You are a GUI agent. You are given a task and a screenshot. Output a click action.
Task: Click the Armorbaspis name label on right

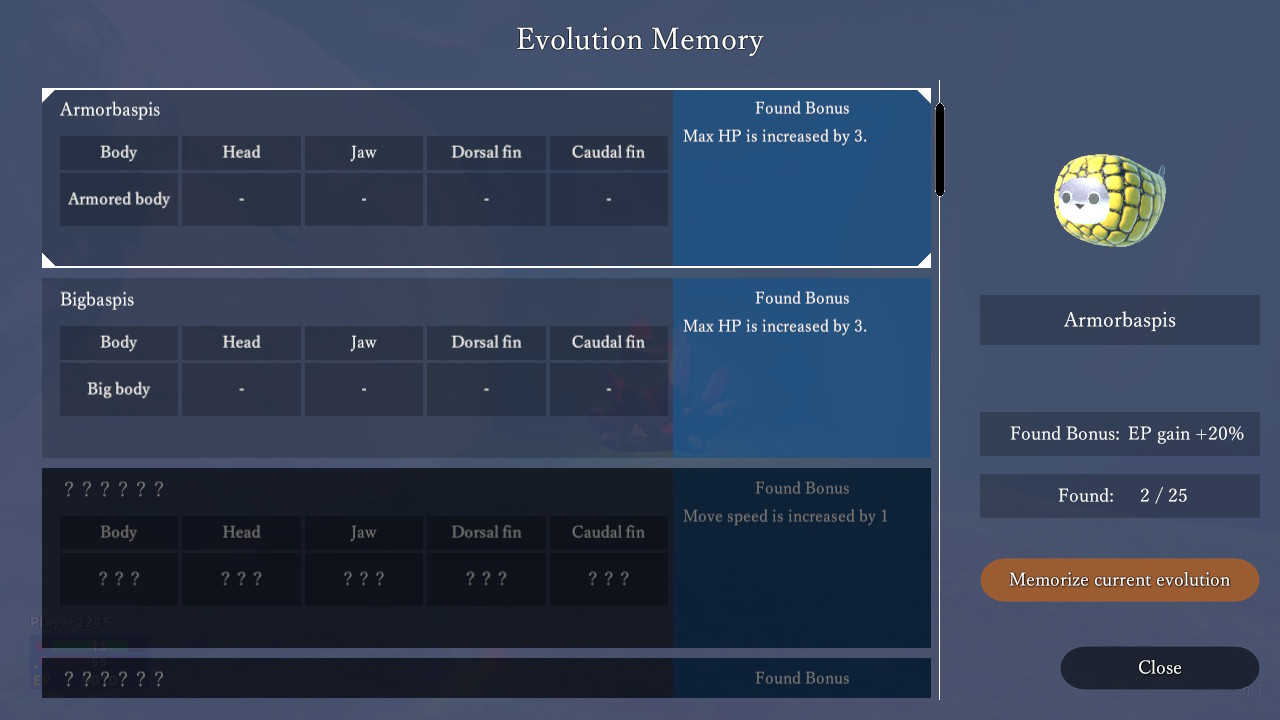point(1119,320)
